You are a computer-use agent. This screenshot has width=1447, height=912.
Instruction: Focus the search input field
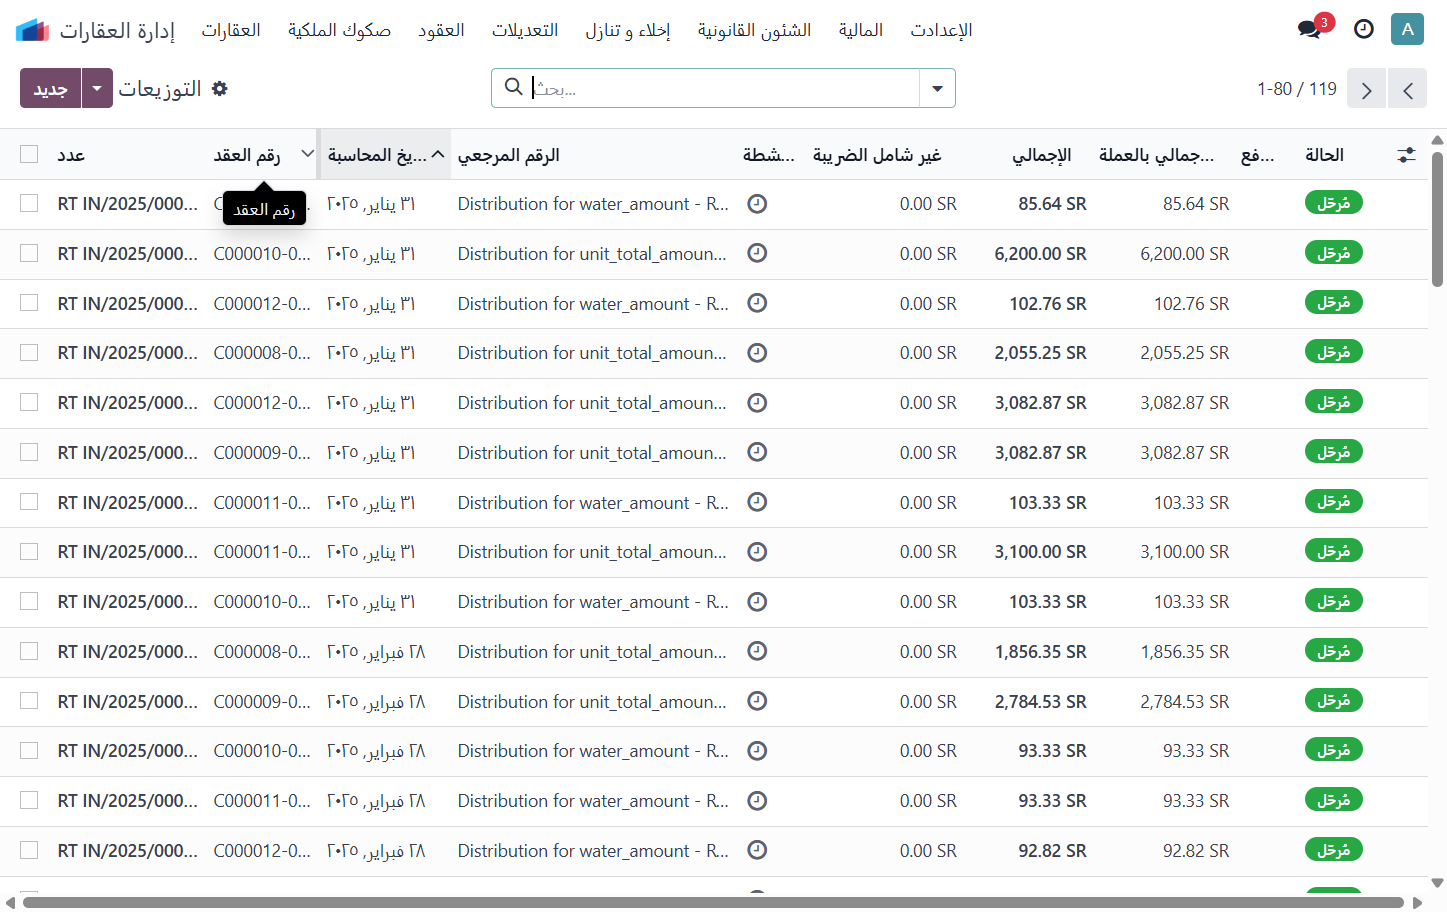click(724, 88)
